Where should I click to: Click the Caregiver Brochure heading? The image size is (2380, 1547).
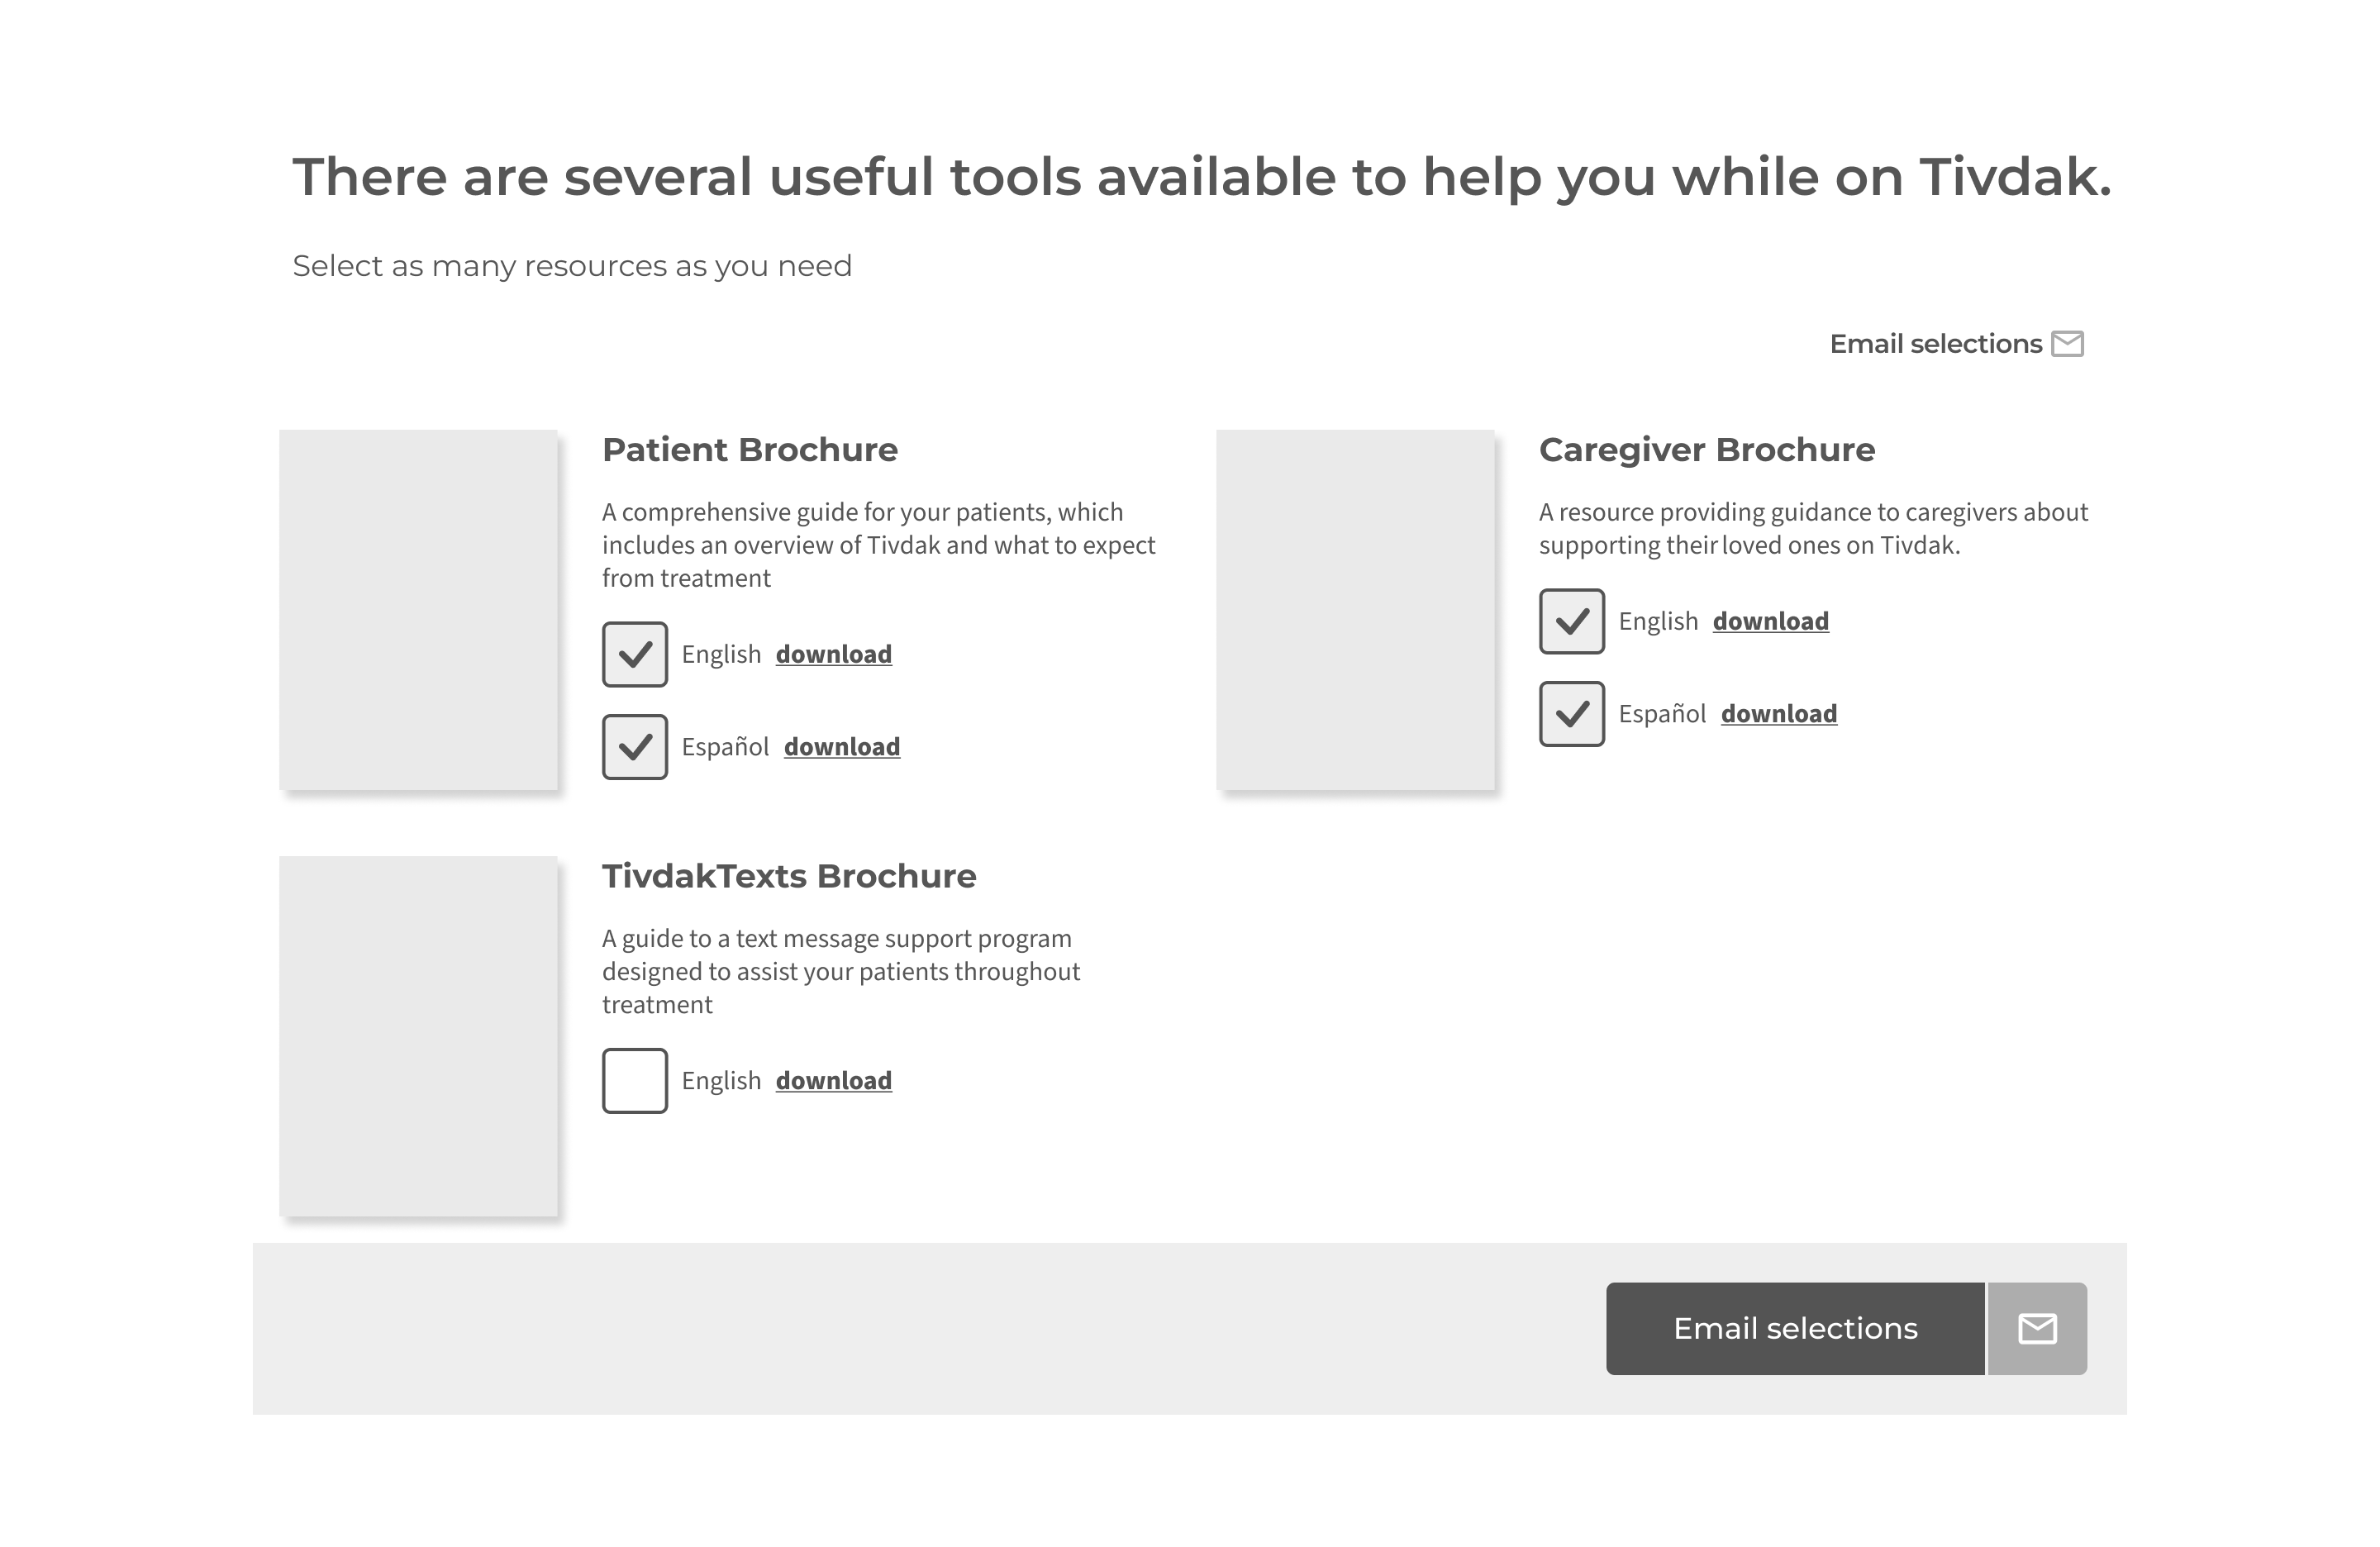click(1706, 450)
